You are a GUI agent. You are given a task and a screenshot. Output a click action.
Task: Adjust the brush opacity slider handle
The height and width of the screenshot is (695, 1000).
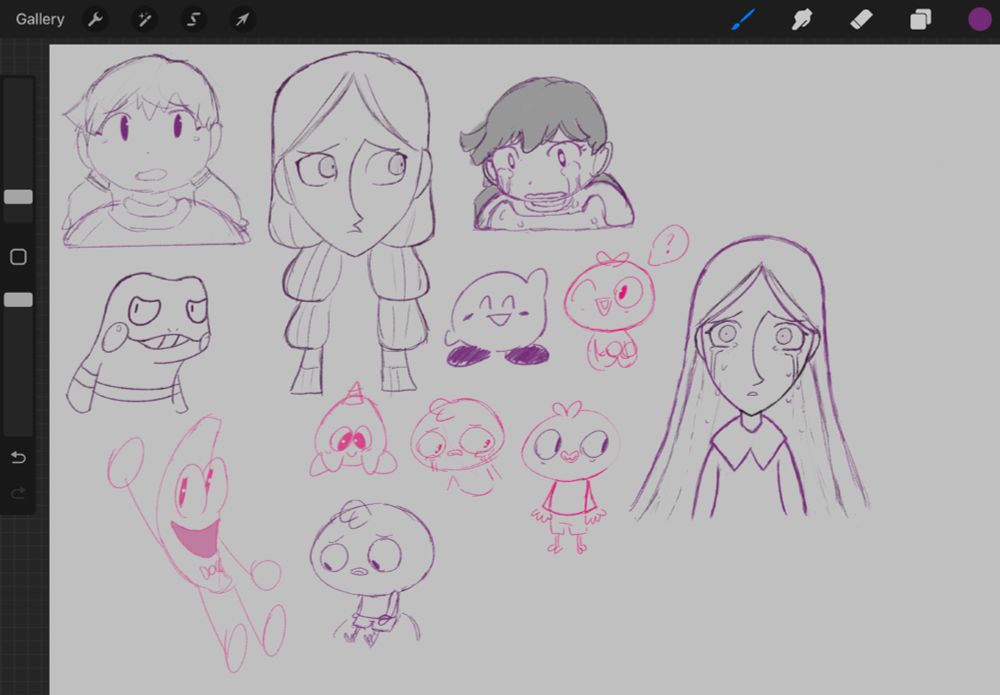[x=18, y=300]
